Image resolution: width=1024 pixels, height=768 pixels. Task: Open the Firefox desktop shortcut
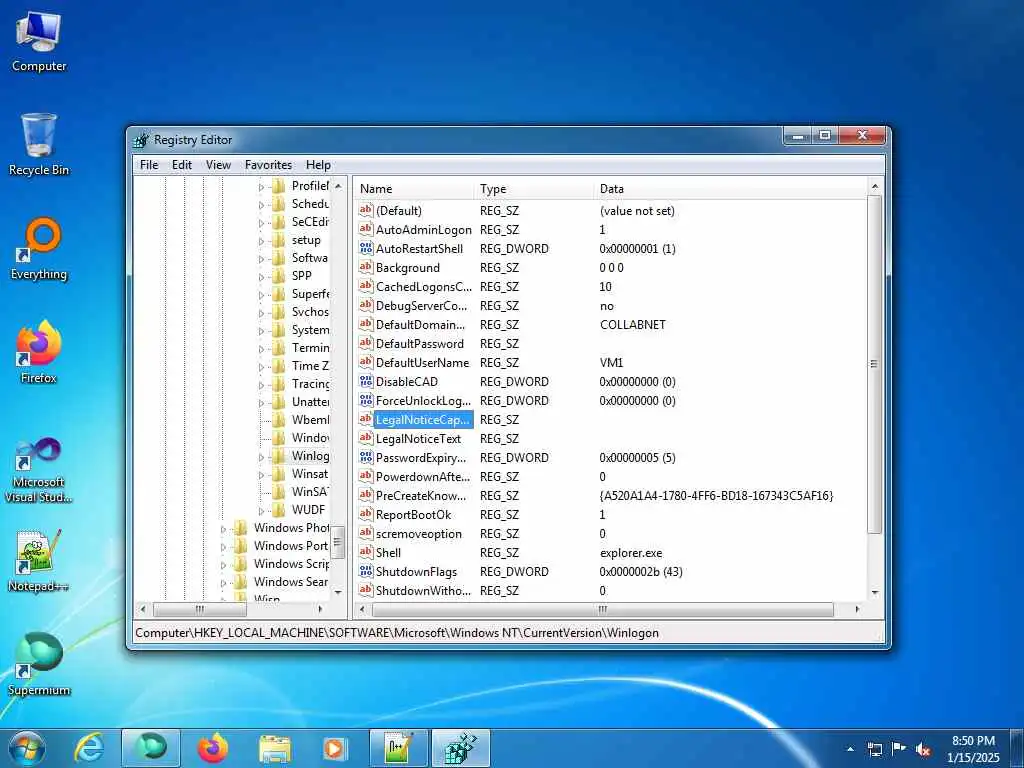(x=39, y=353)
